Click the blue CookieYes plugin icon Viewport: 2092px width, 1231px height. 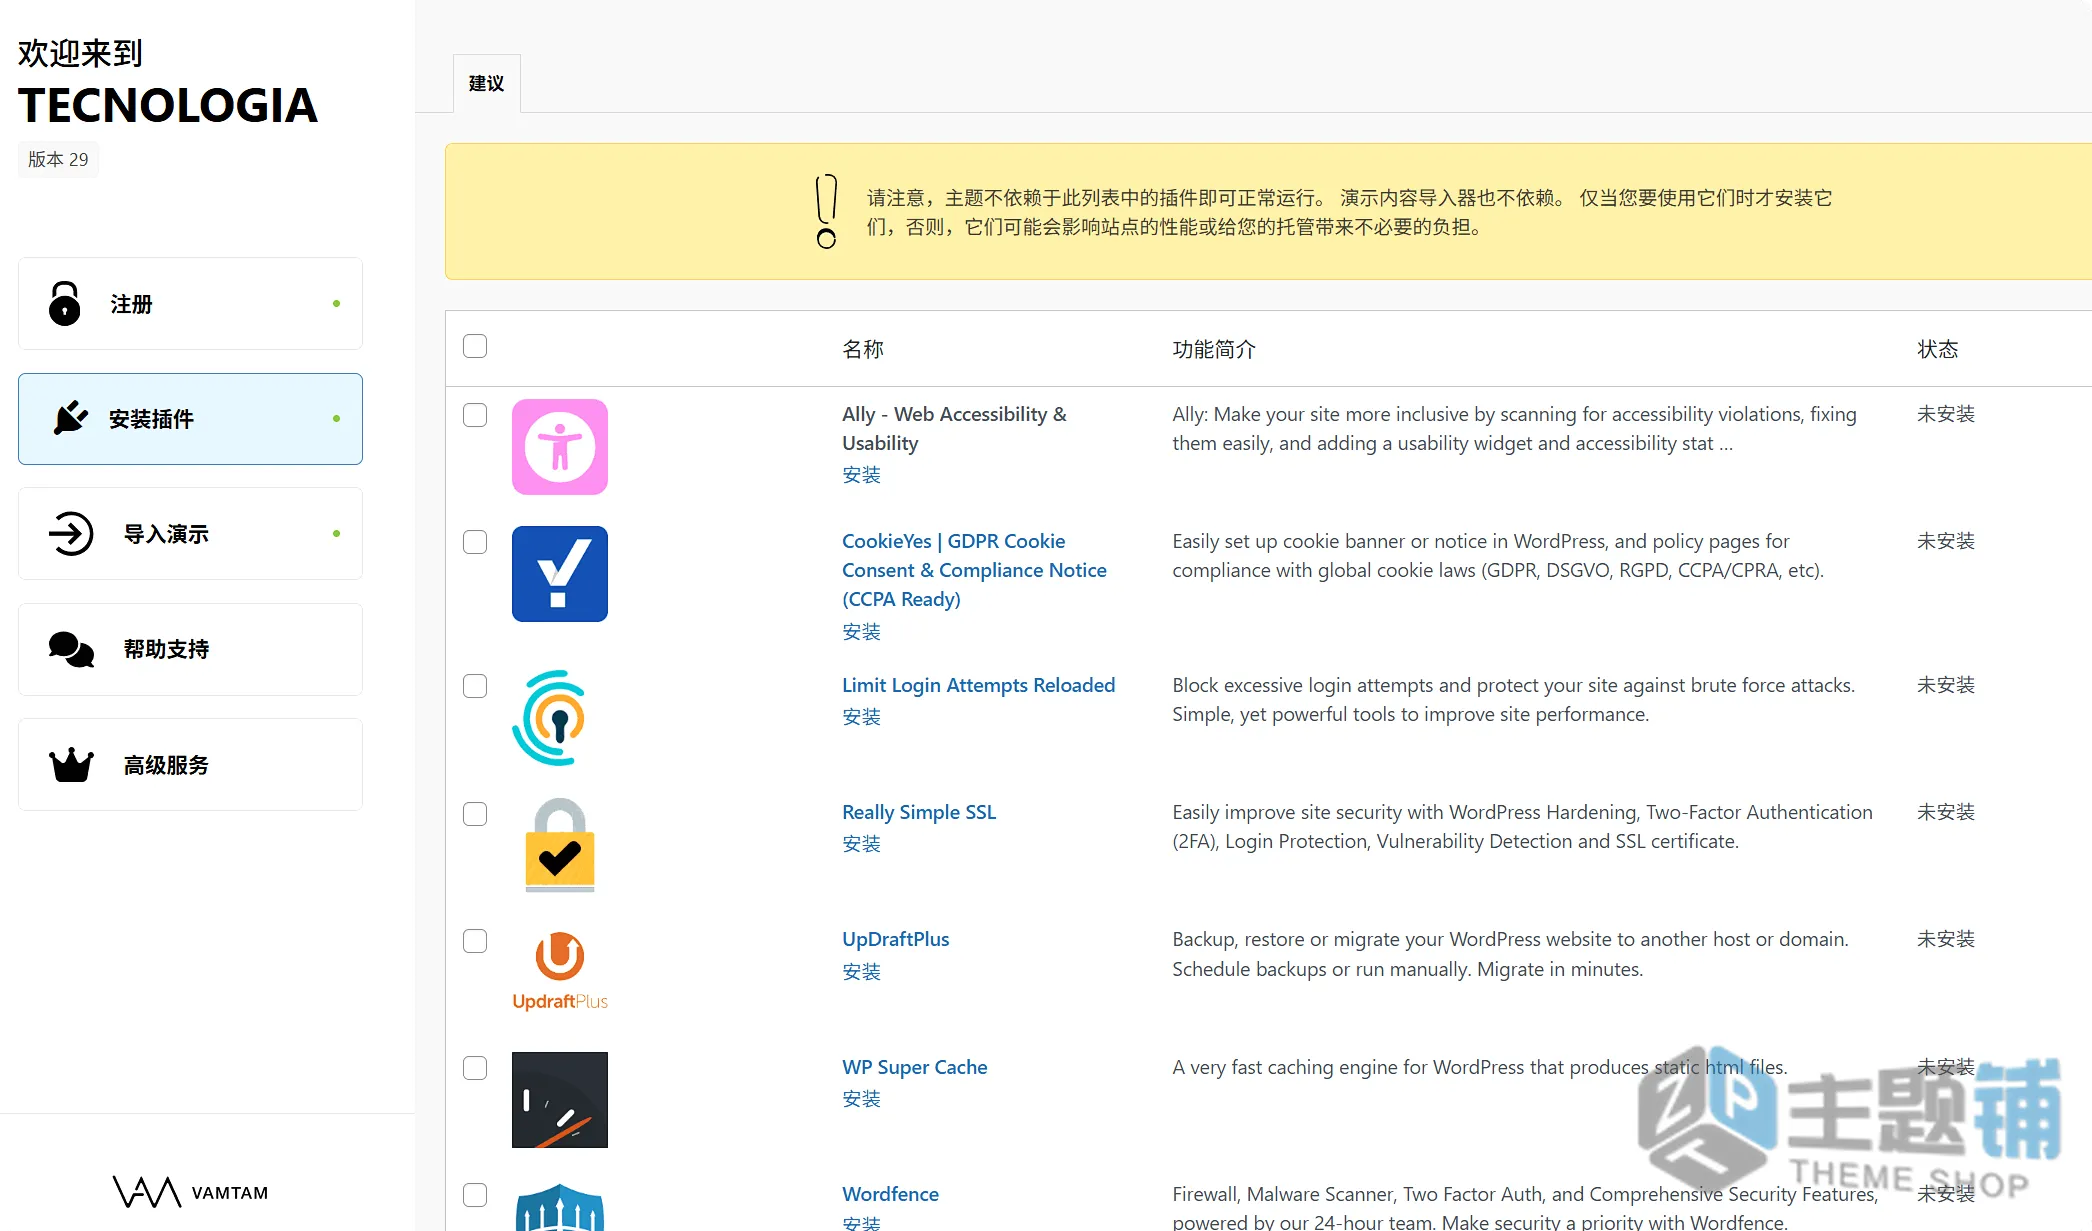point(560,574)
